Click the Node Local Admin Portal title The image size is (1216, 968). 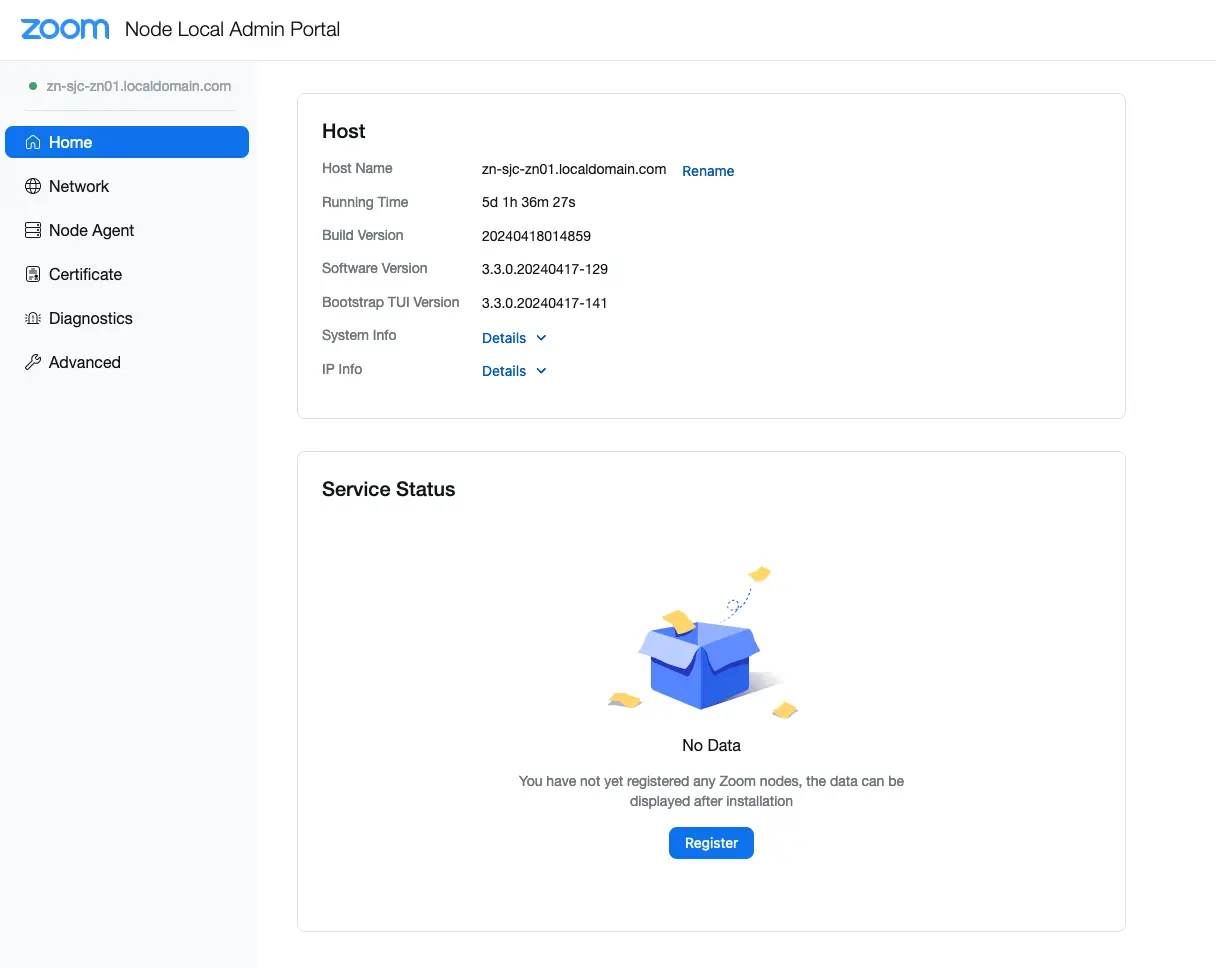coord(232,29)
